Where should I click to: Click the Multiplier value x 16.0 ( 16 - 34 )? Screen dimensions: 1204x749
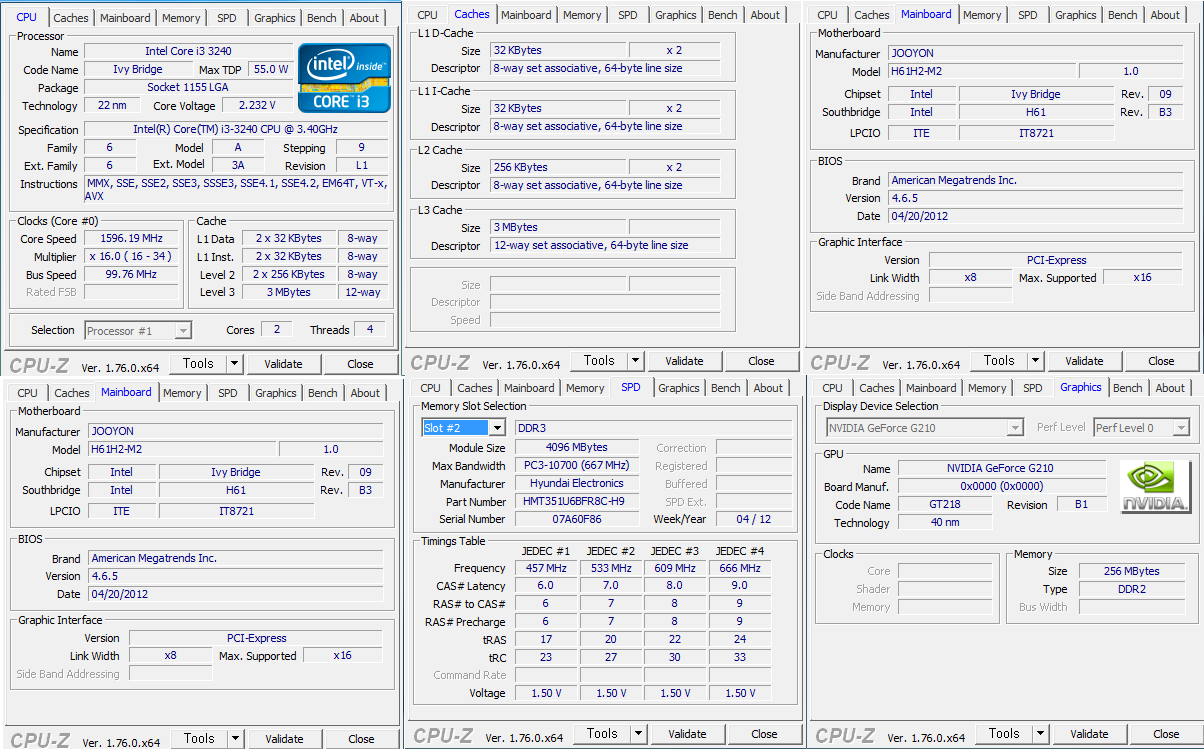[x=132, y=256]
